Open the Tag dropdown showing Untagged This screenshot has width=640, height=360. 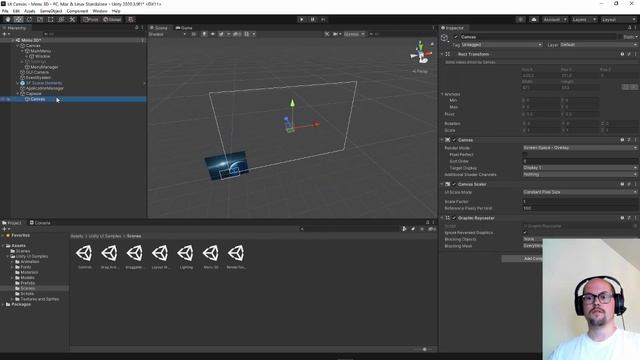click(x=502, y=45)
